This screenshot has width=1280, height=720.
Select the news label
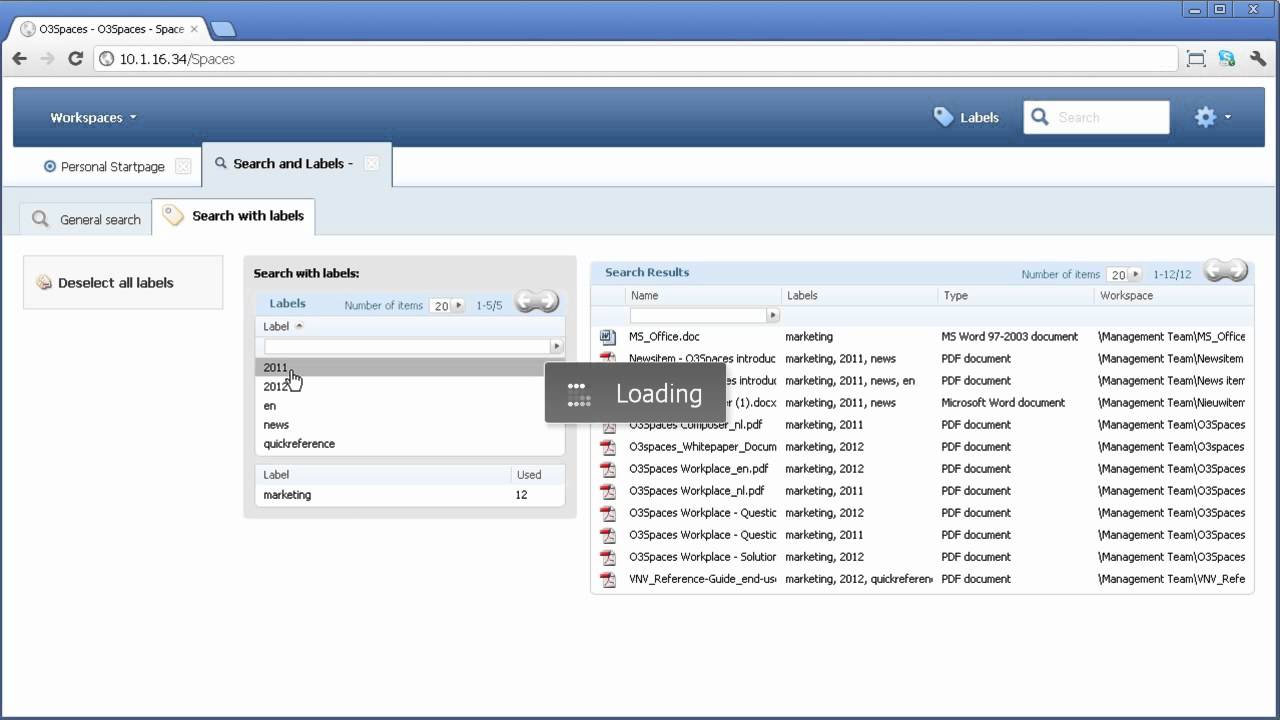pos(410,424)
